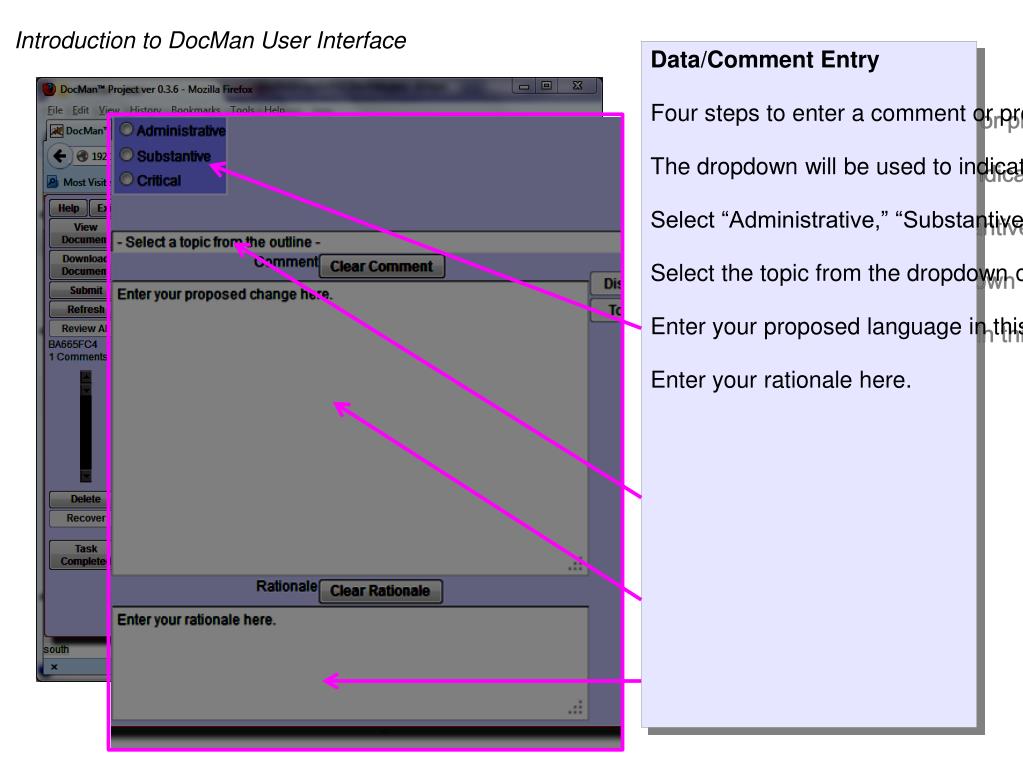The height and width of the screenshot is (767, 1023).
Task: Click the Clear Comment button
Action: pyautogui.click(x=382, y=266)
